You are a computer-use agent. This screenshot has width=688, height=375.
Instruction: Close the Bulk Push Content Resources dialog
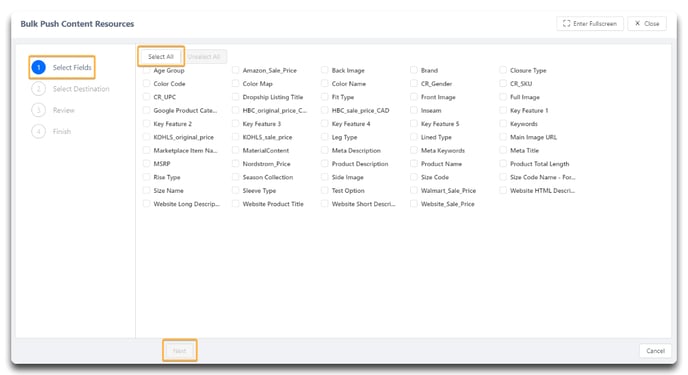[647, 24]
